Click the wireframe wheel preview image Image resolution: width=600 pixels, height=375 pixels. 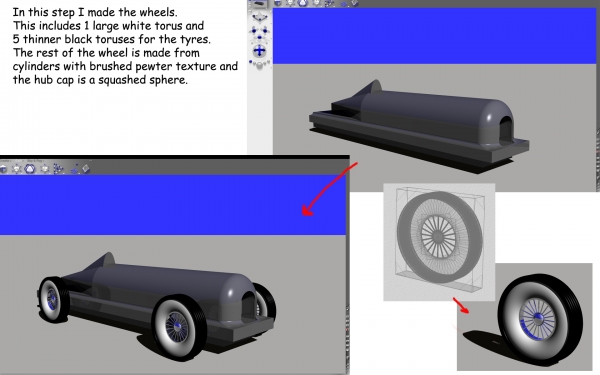439,242
